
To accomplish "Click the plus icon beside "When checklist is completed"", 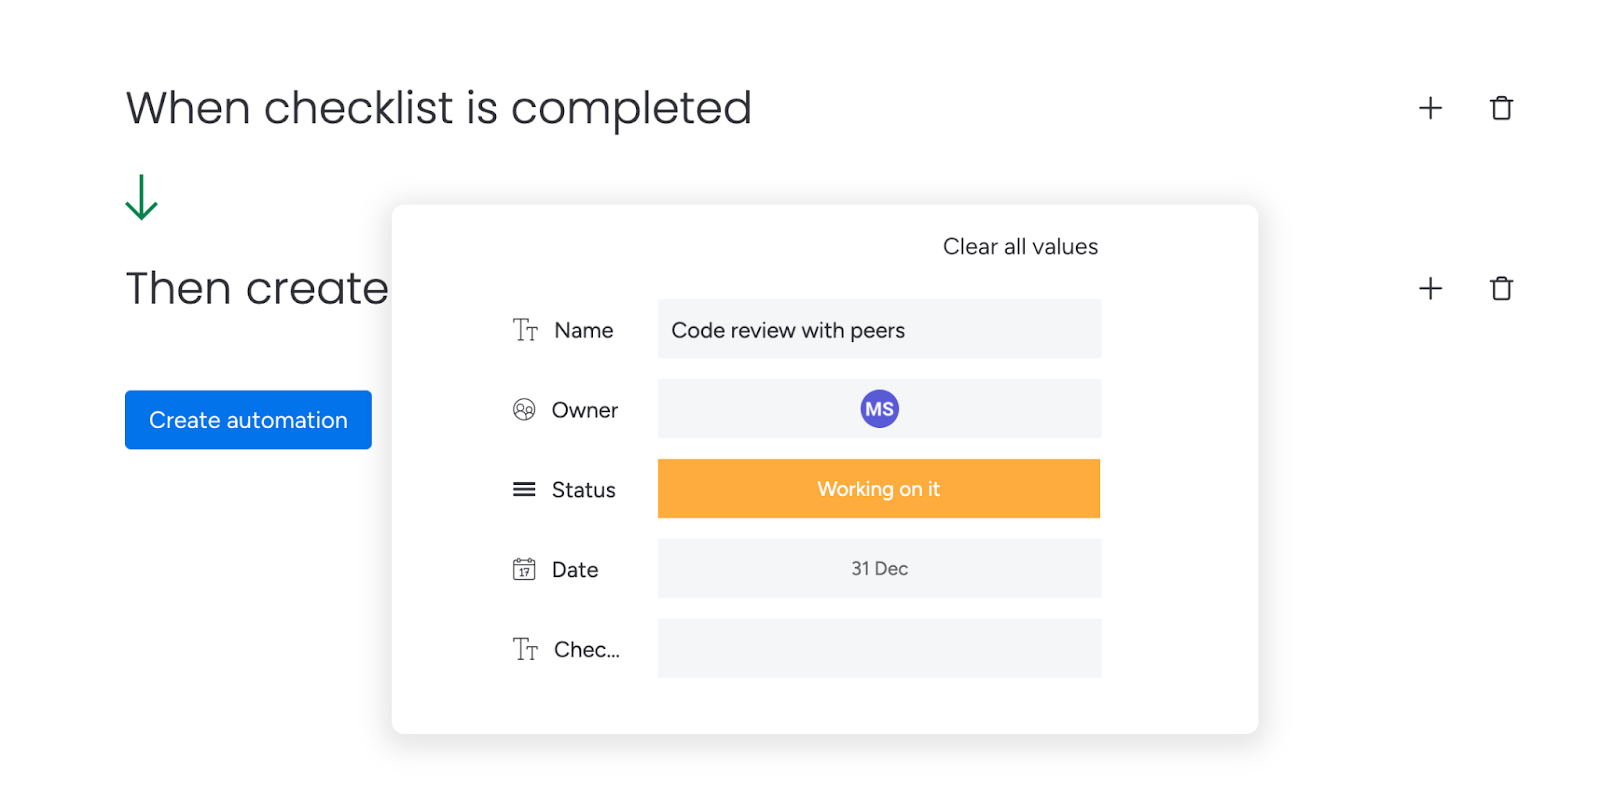I will coord(1430,108).
